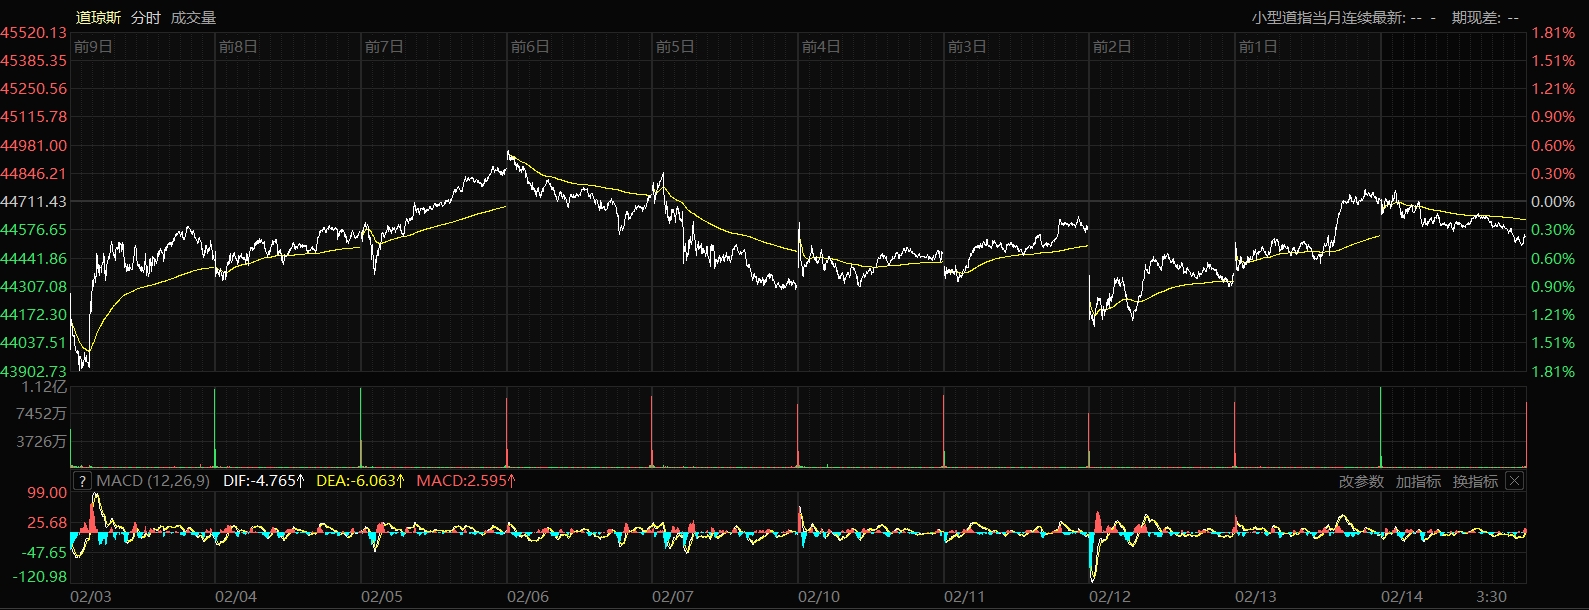The width and height of the screenshot is (1589, 610).
Task: Select the 前1日 day marker
Action: pyautogui.click(x=1258, y=47)
